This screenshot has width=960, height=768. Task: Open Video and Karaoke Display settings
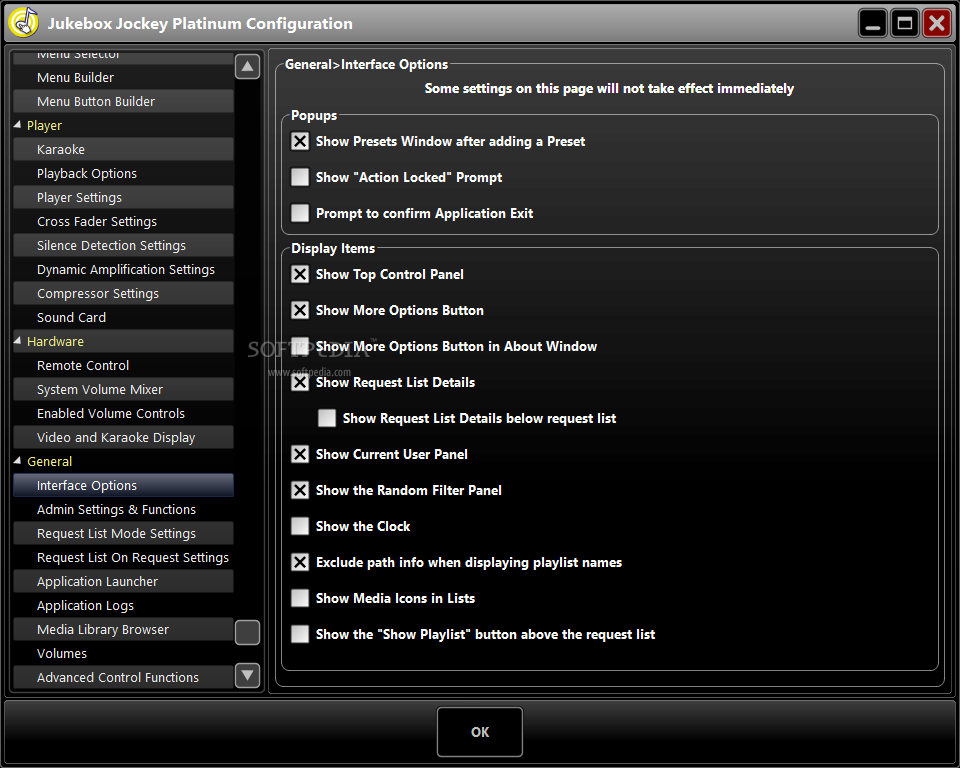(x=123, y=437)
